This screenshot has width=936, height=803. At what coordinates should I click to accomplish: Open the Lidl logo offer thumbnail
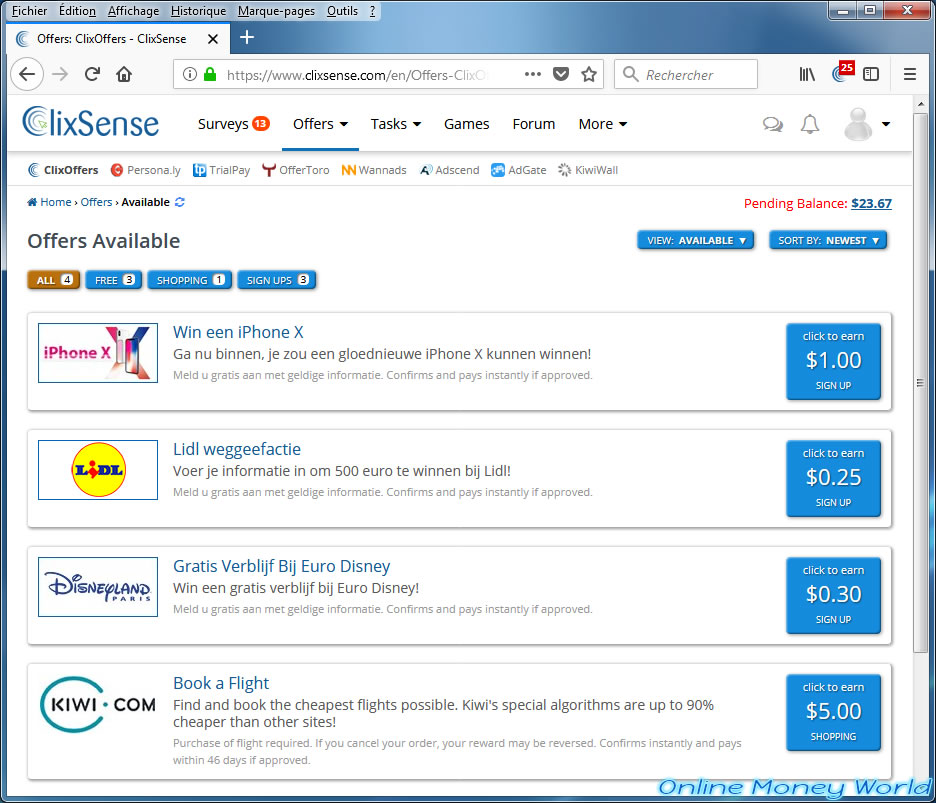(x=98, y=470)
